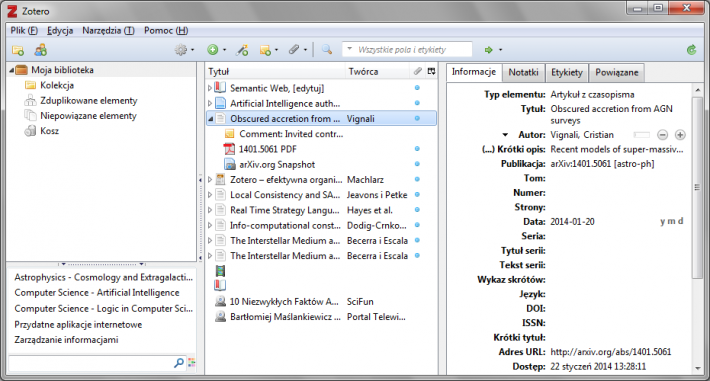Open the search mode dropdown arrow
Viewport: 710px width, 381px height.
(349, 49)
